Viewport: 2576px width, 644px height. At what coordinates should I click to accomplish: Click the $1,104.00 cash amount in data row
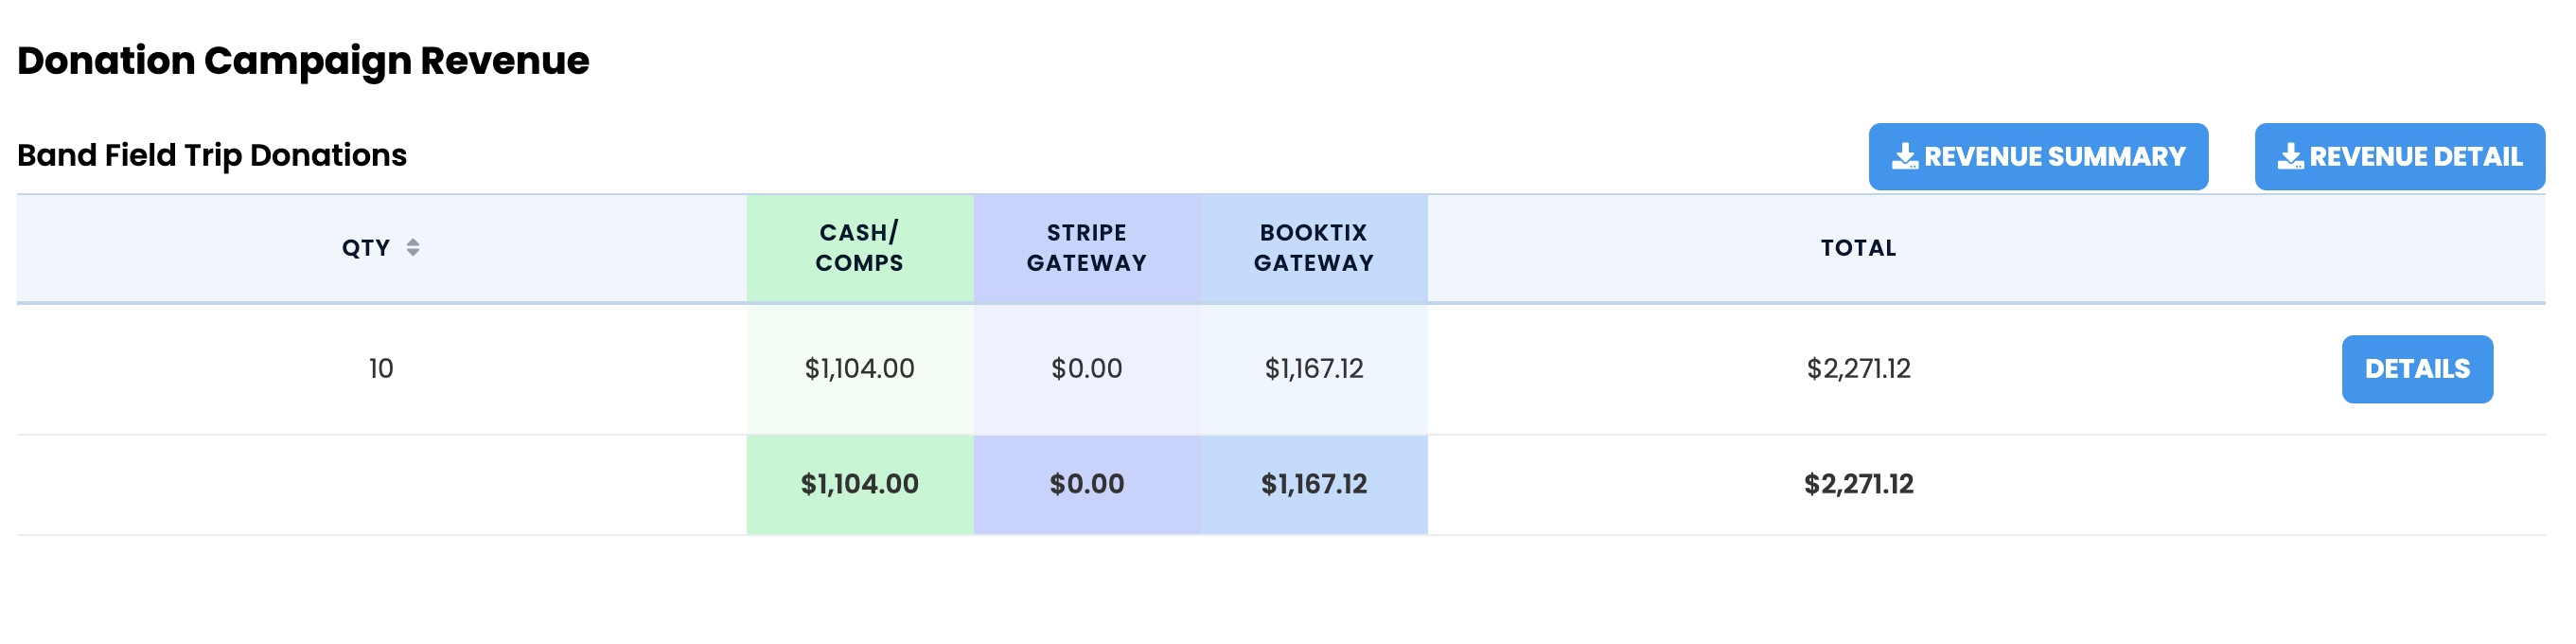[x=860, y=369]
